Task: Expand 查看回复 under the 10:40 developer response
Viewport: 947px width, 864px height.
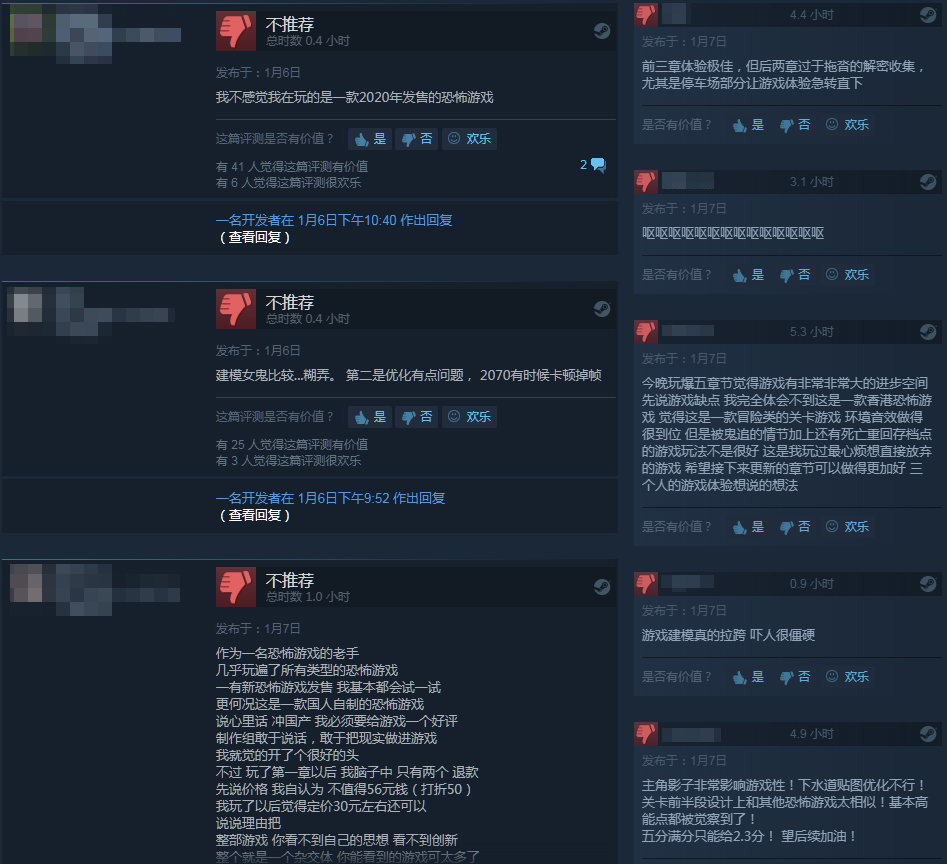Action: (x=254, y=237)
